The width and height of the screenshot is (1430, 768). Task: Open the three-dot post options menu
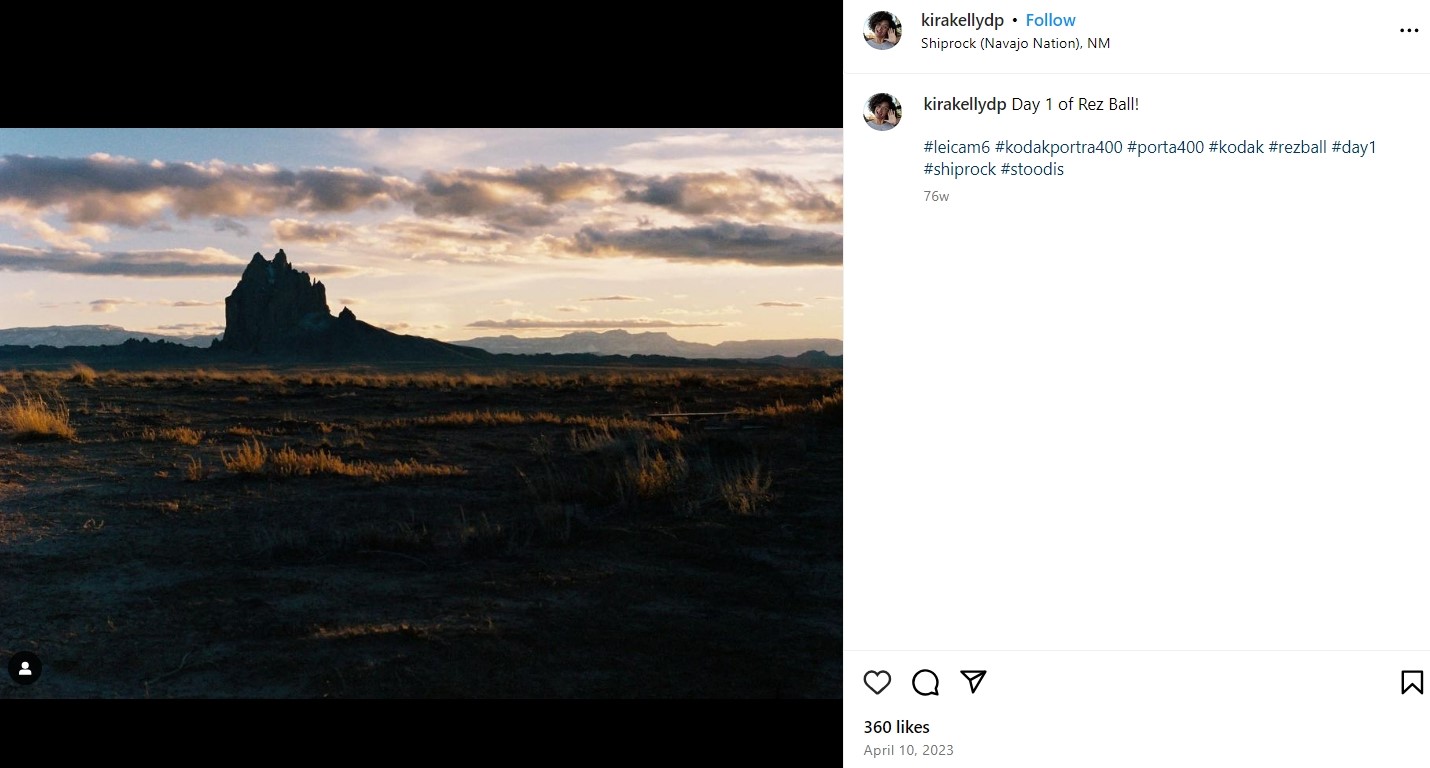1409,30
